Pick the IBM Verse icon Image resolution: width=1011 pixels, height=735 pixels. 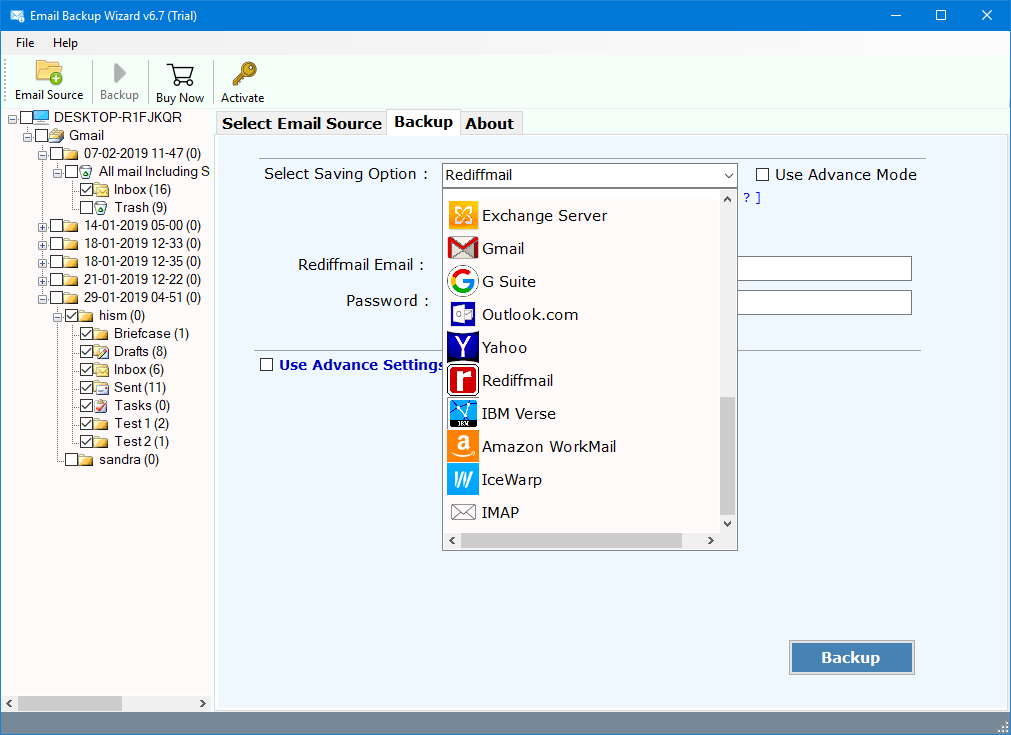[463, 413]
